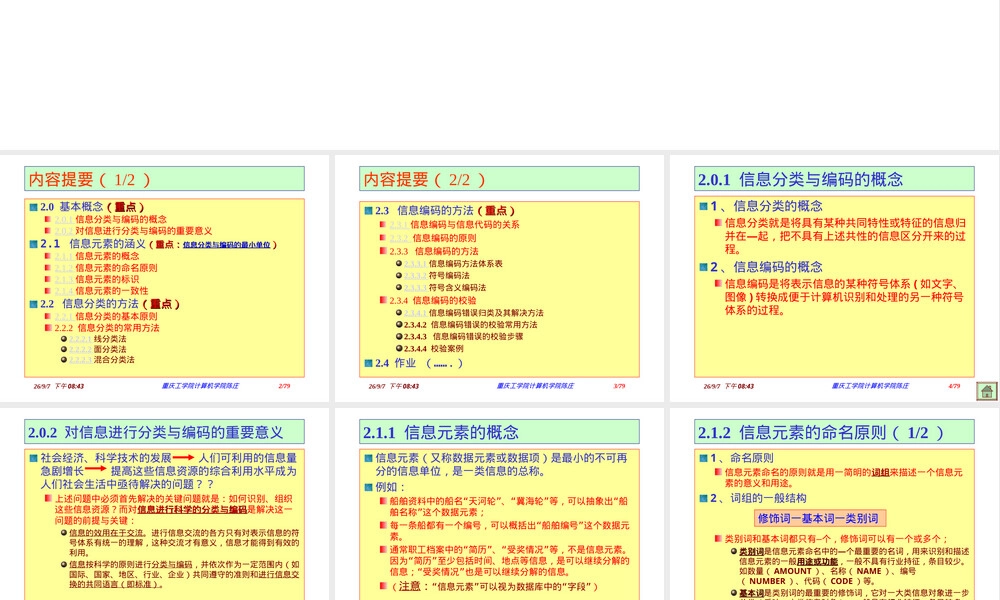The height and width of the screenshot is (600, 1000).
Task: Open the 信息分类与编码的最小单位 underlined link
Action: coord(226,245)
